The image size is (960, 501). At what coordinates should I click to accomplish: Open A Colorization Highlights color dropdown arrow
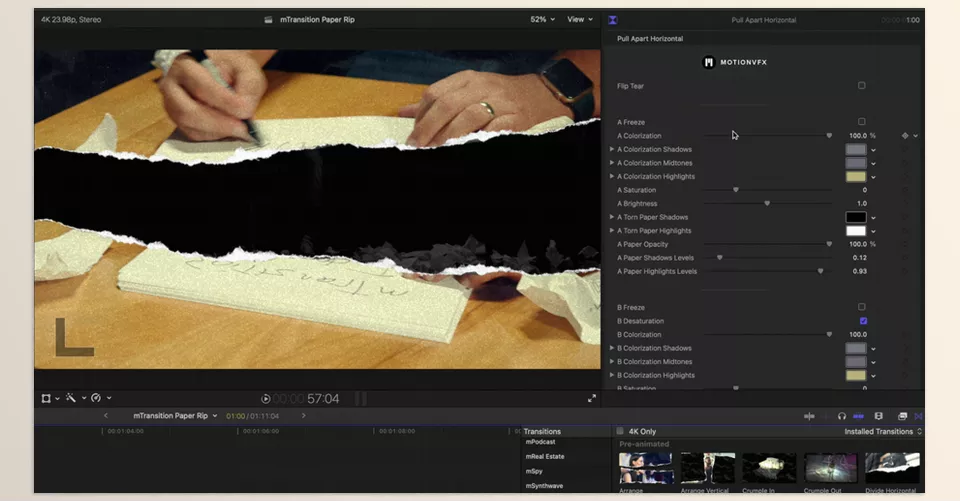click(x=873, y=177)
